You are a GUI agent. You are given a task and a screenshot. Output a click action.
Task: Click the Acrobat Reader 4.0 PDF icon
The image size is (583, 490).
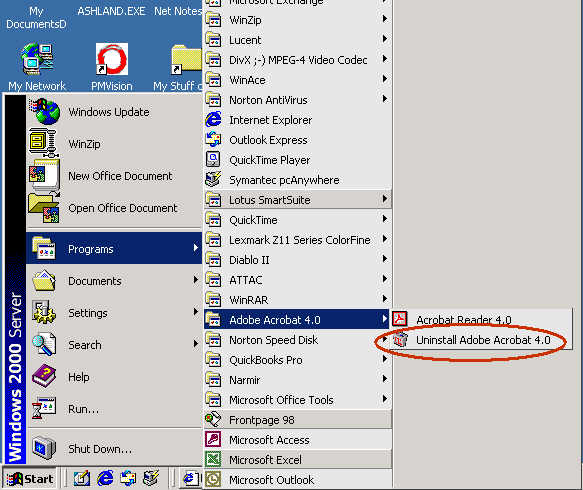pyautogui.click(x=400, y=319)
